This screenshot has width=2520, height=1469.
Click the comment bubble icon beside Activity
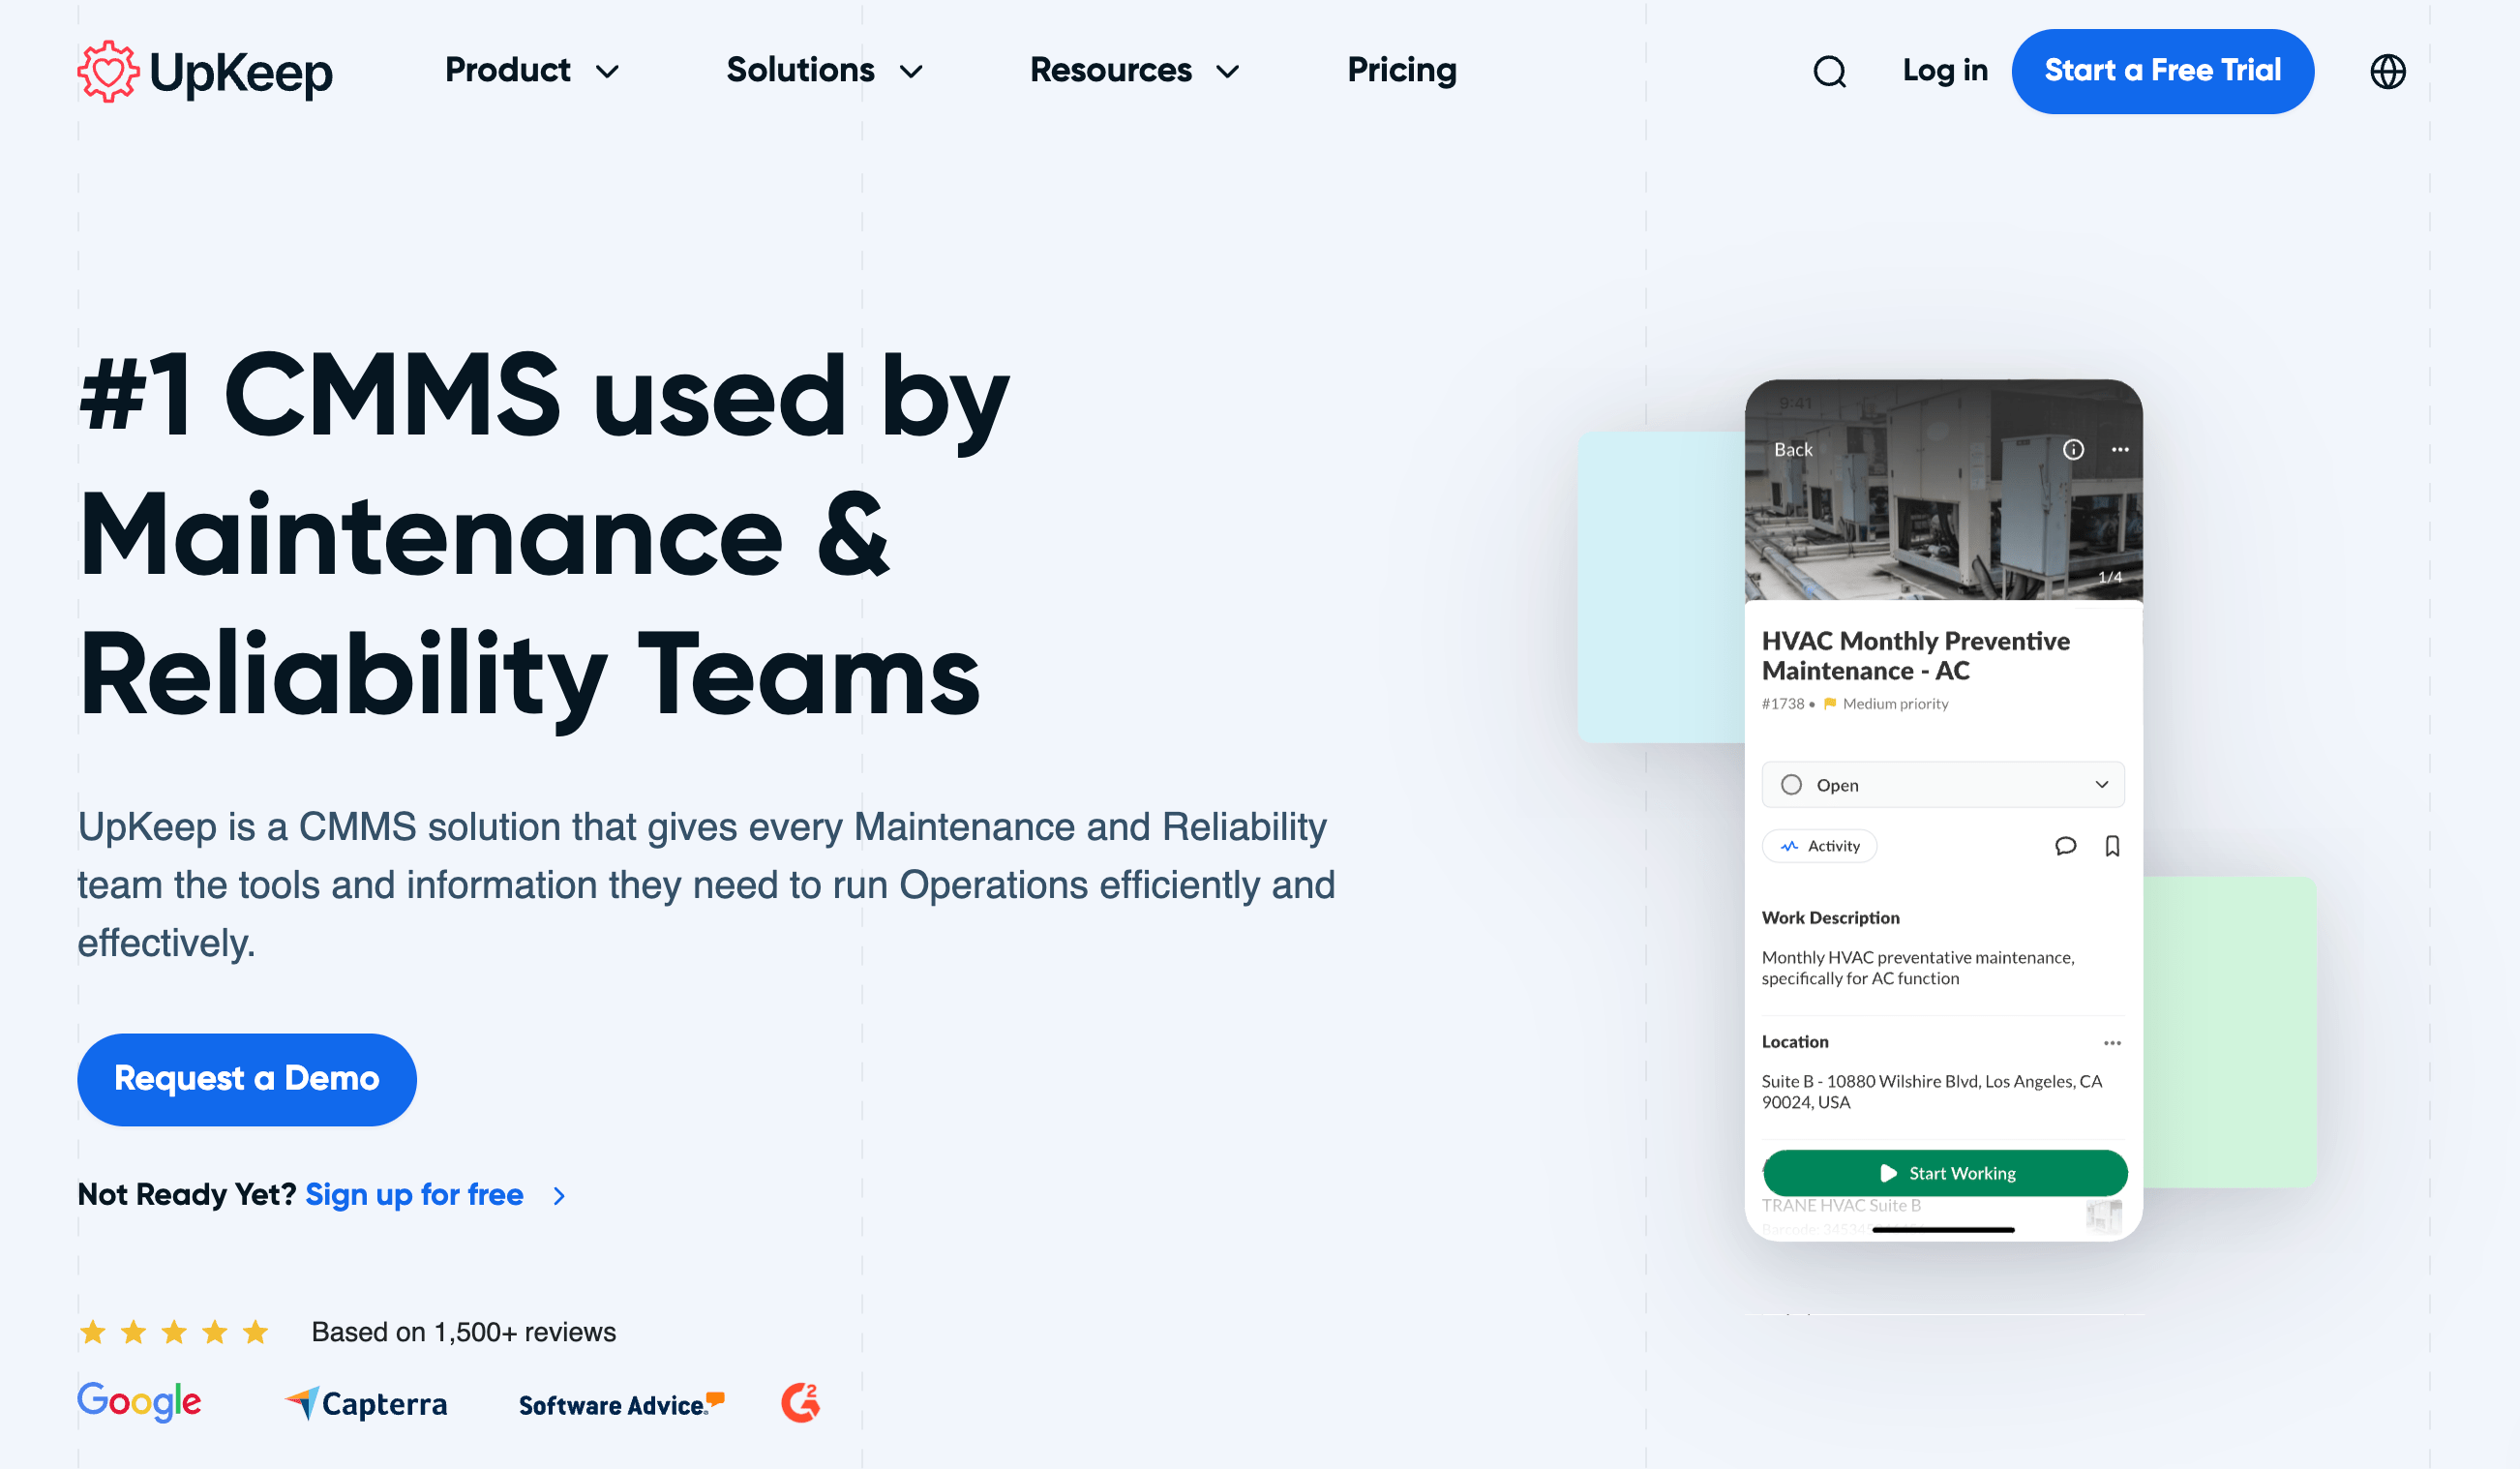pyautogui.click(x=2065, y=846)
